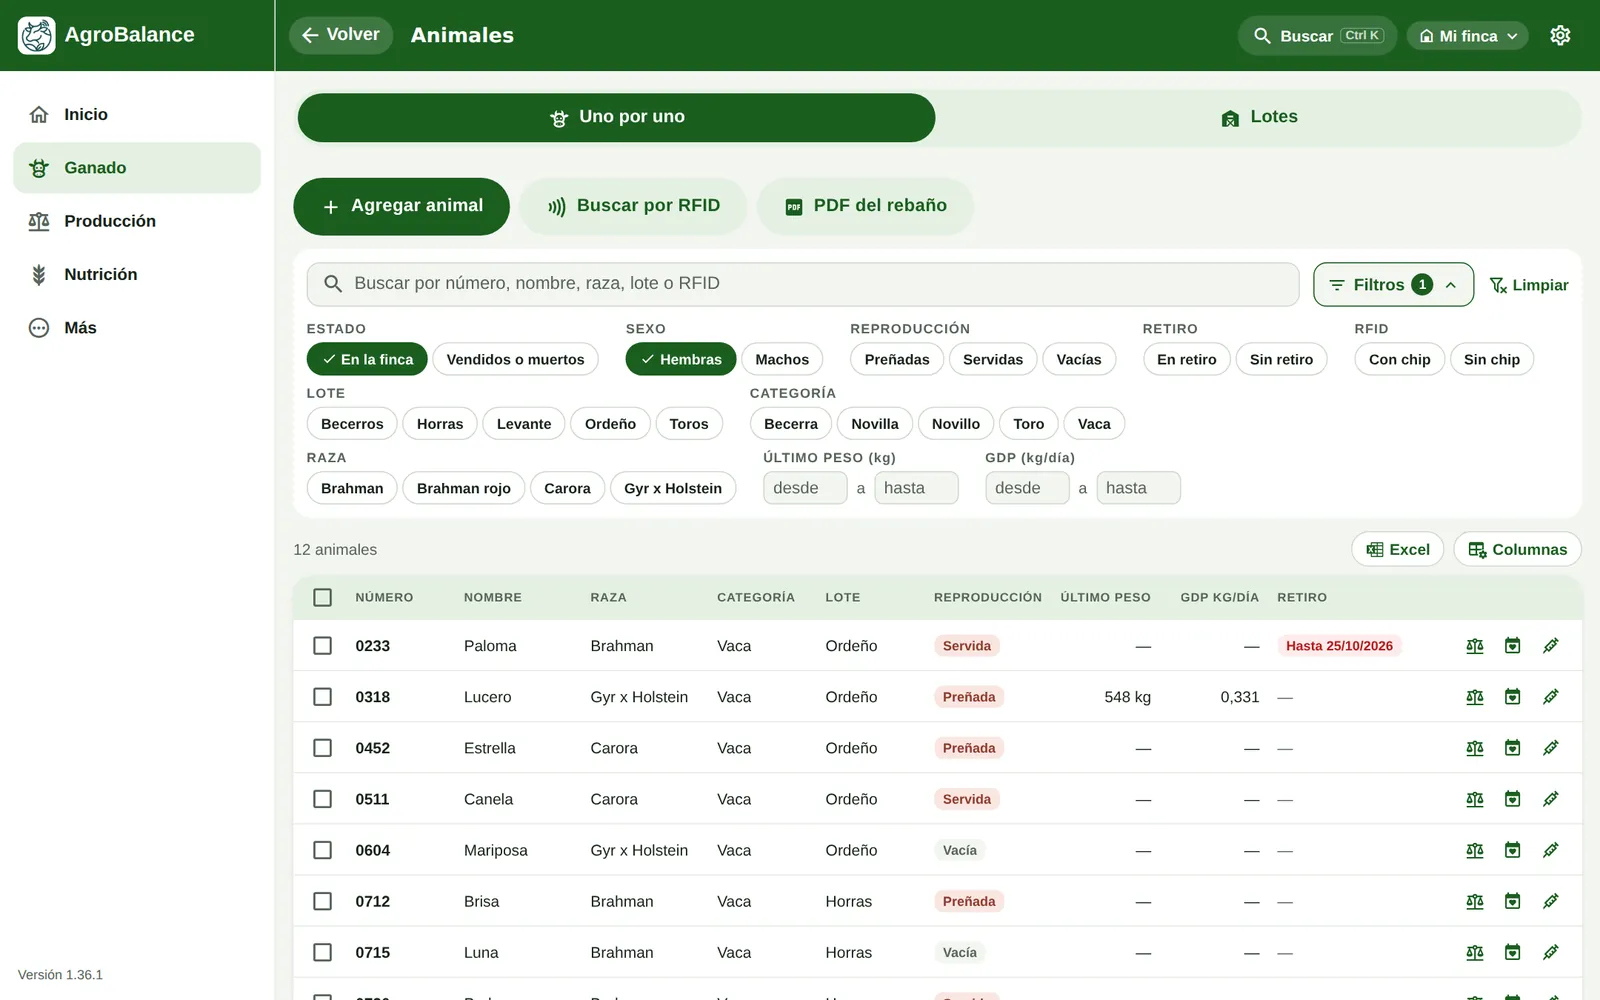Deselect the Hembras filter chip
Image resolution: width=1600 pixels, height=1000 pixels.
point(681,359)
